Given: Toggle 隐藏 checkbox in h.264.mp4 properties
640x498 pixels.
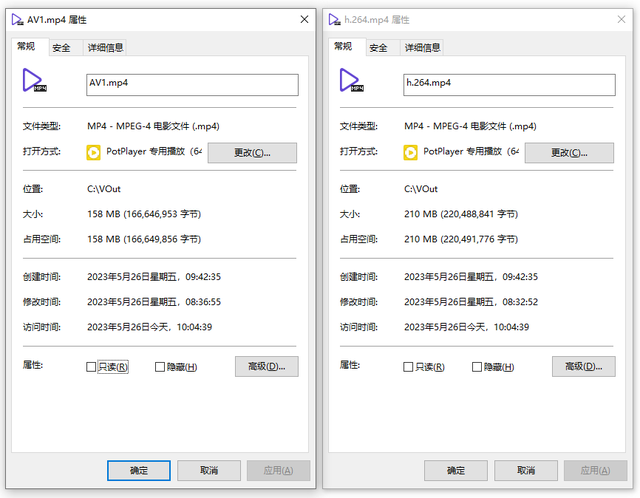Looking at the screenshot, I should (x=477, y=367).
